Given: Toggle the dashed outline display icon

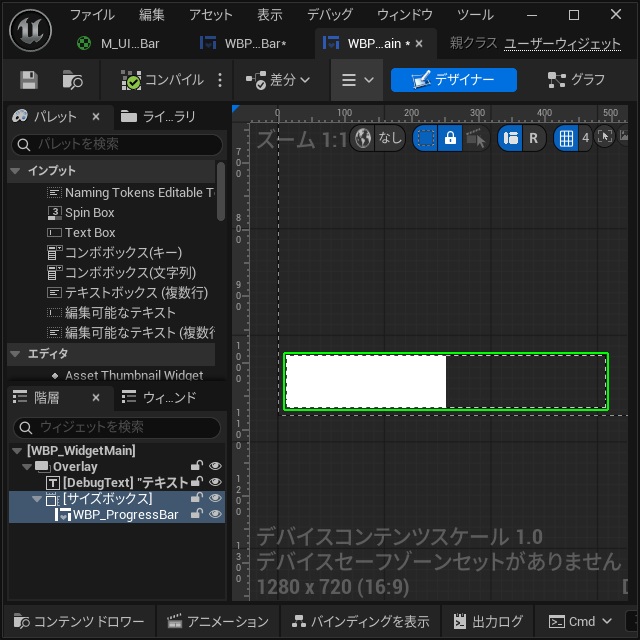Looking at the screenshot, I should point(426,138).
